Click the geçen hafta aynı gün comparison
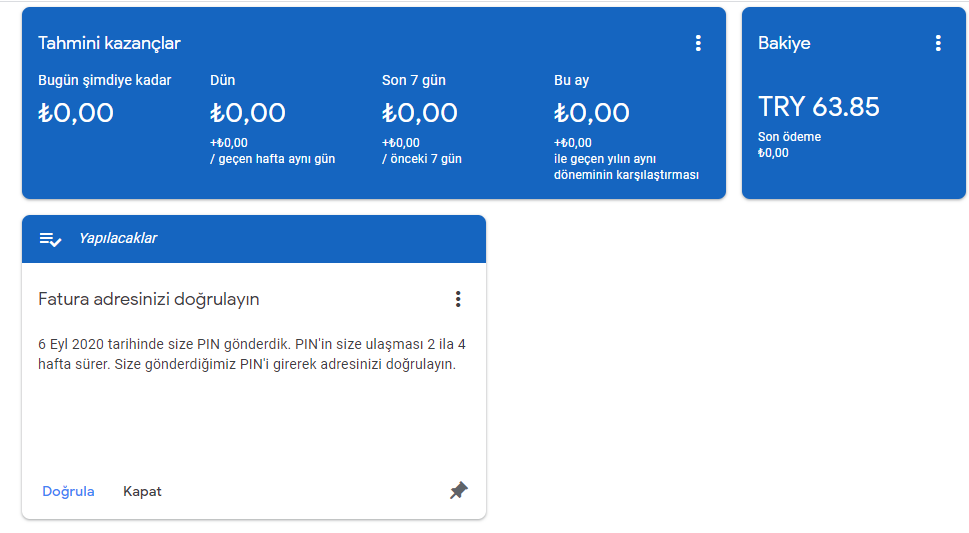 (x=273, y=159)
